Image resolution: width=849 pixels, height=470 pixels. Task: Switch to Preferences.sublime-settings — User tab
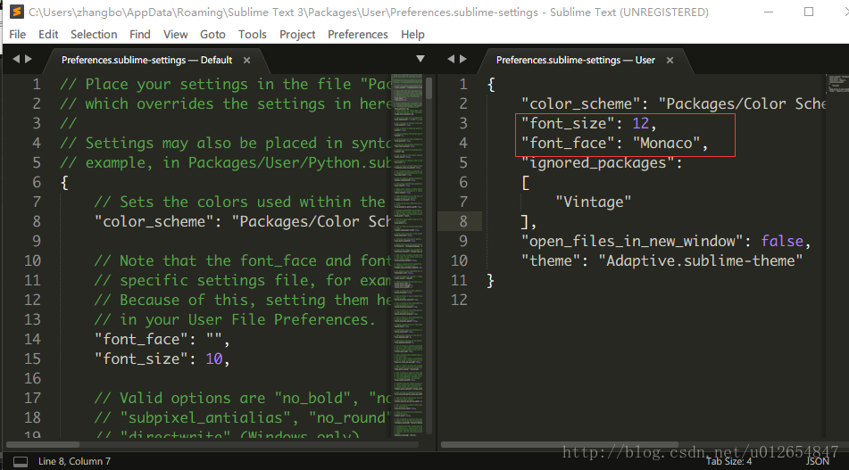[575, 60]
